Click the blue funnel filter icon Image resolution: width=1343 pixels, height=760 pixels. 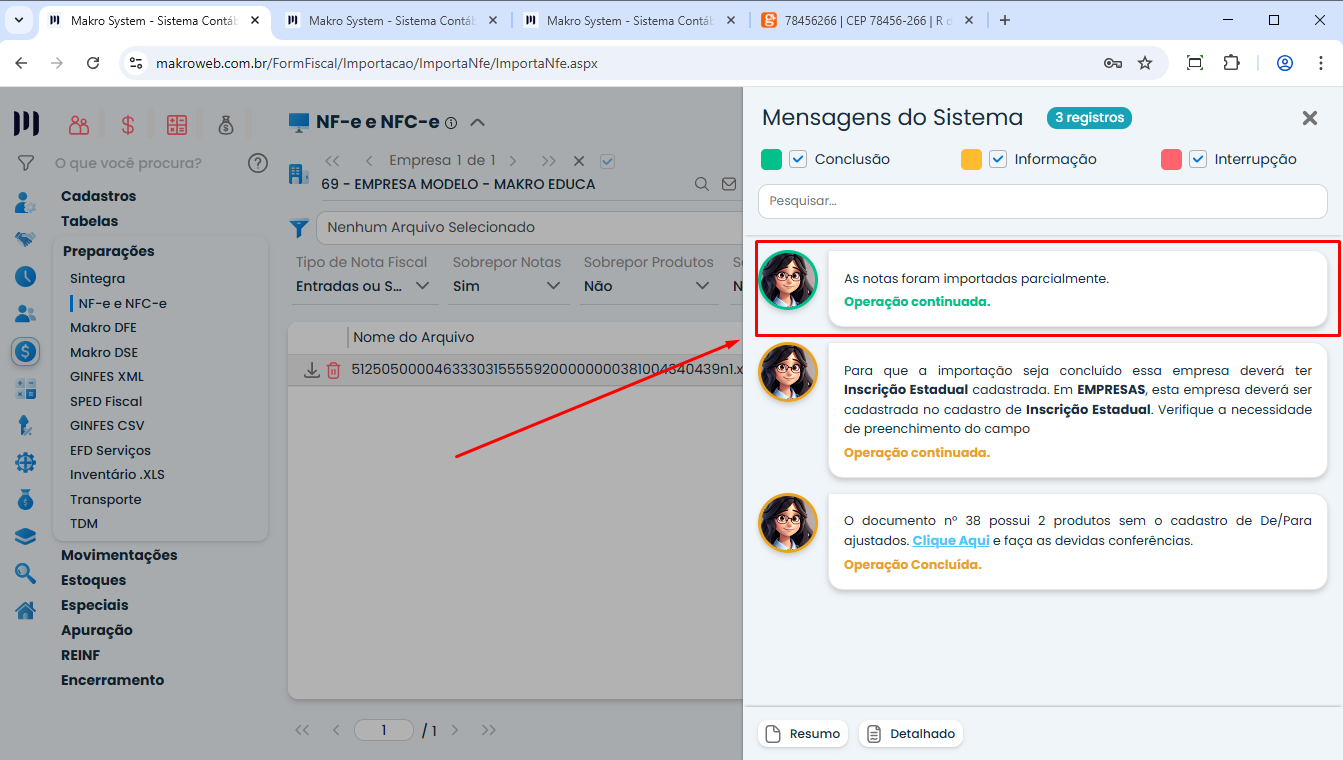299,228
